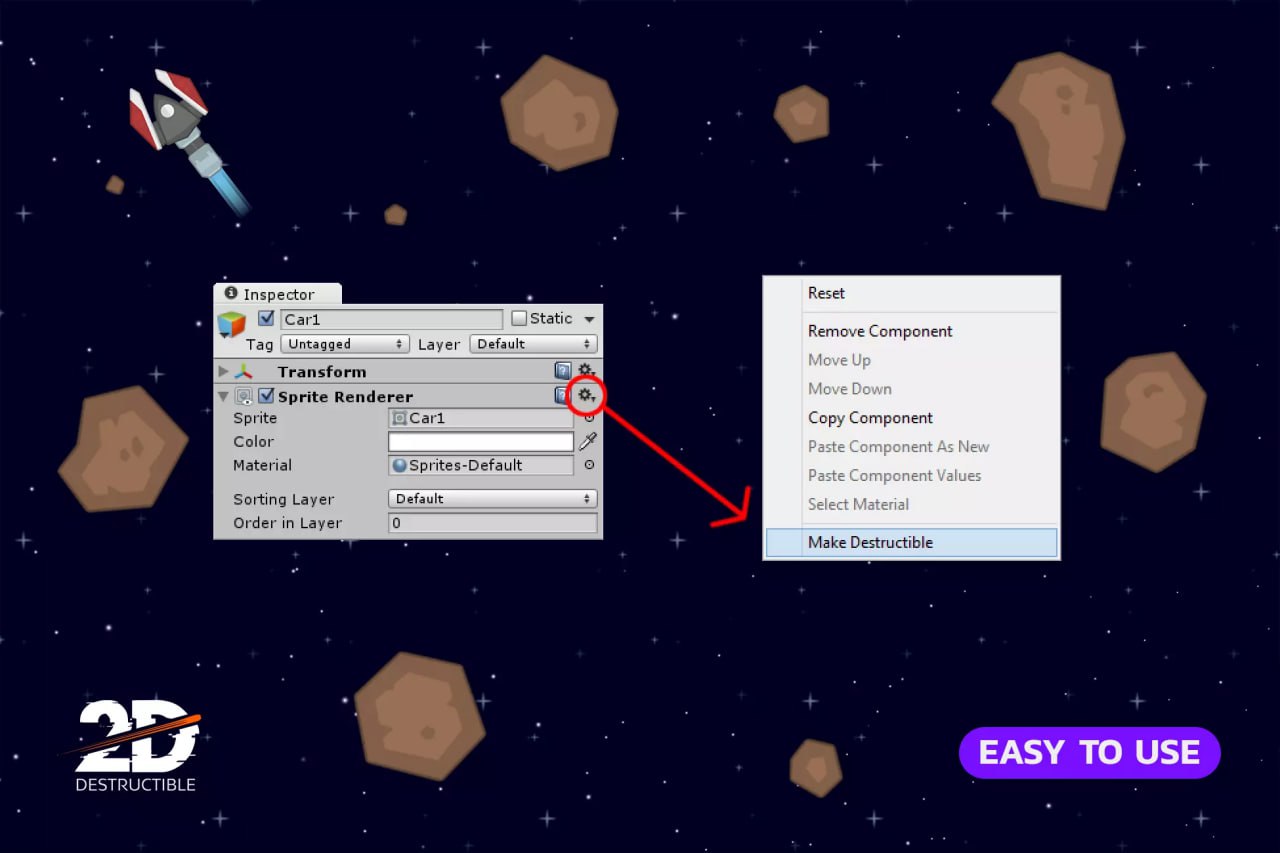Click the Material object picker circle

pyautogui.click(x=589, y=465)
